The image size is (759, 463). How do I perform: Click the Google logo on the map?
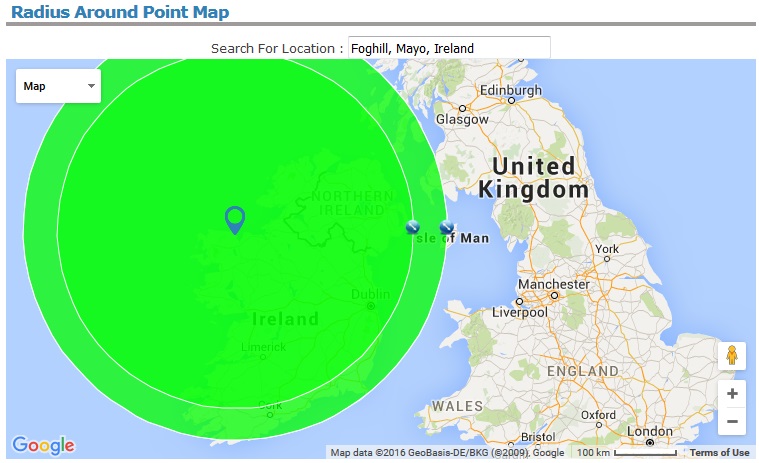click(43, 445)
